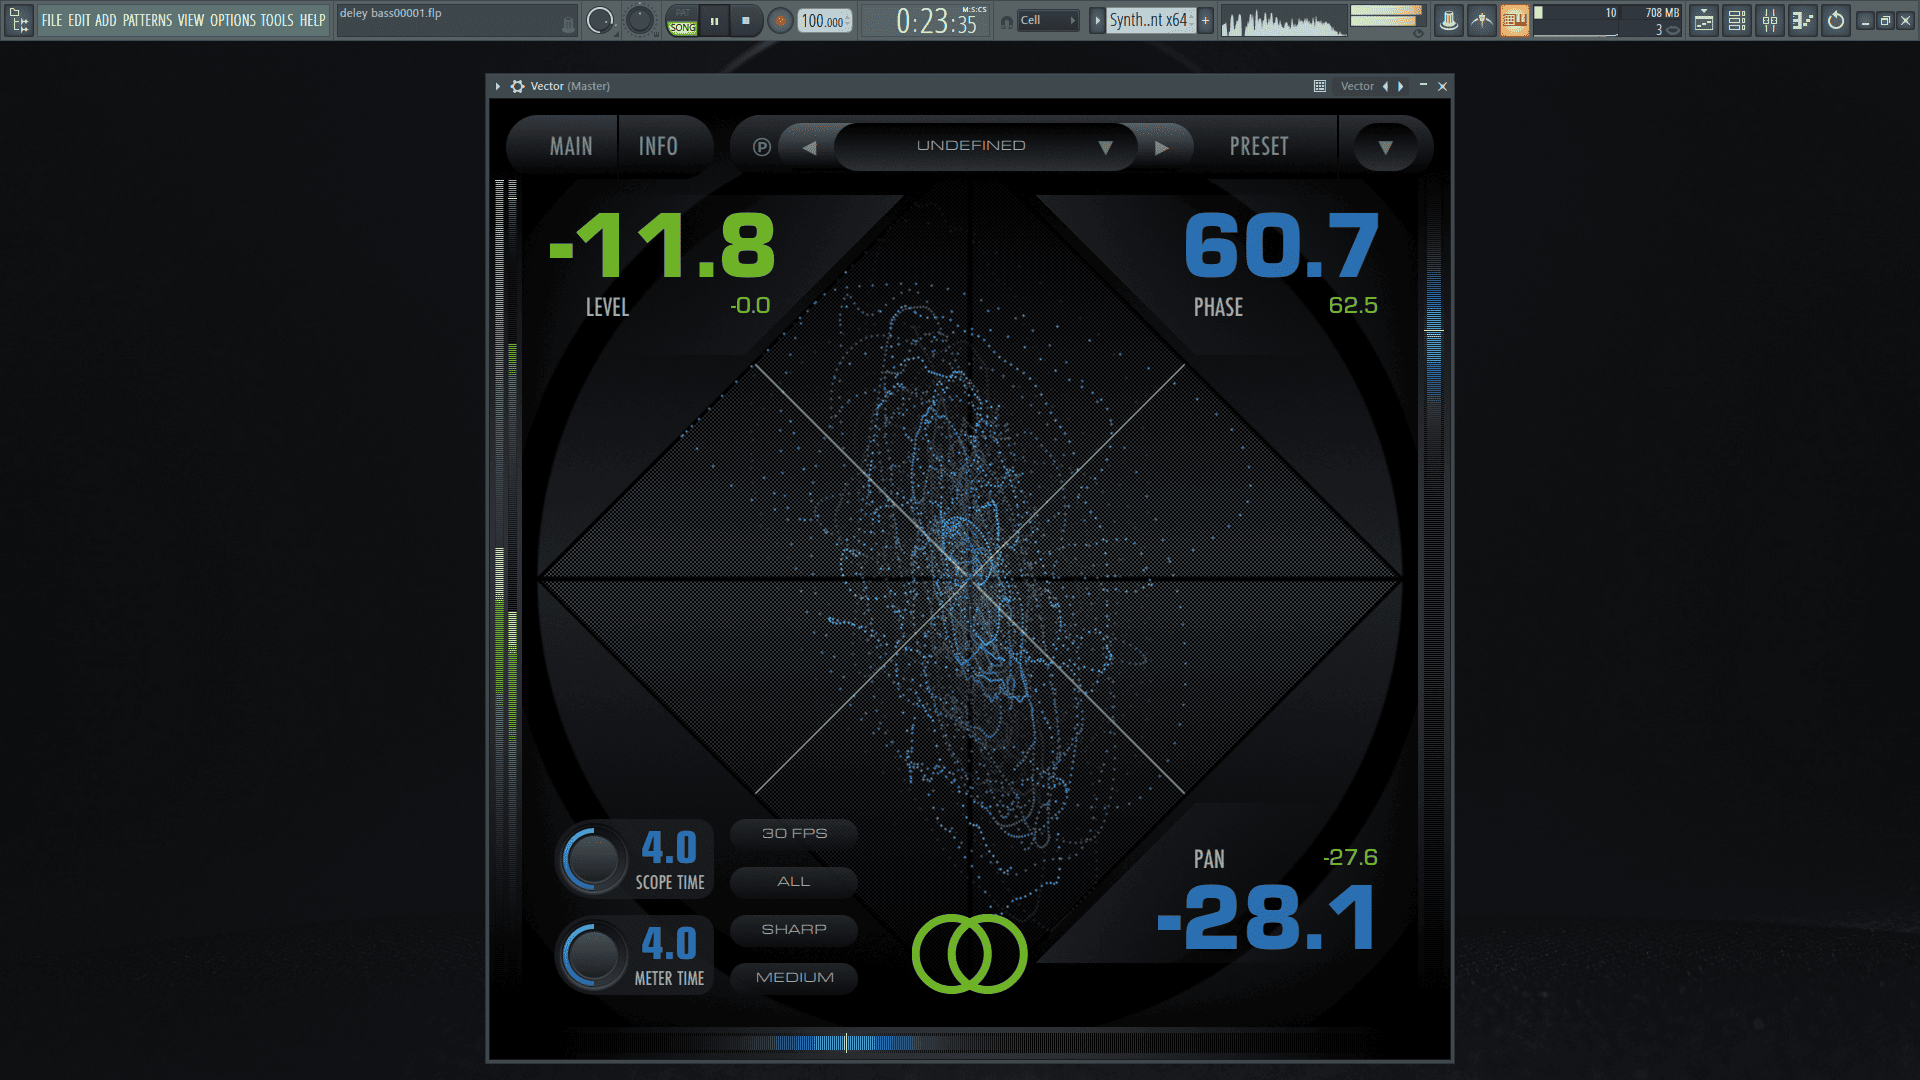Open the Cell snap dropdown
1920x1080 pixels.
[1048, 20]
